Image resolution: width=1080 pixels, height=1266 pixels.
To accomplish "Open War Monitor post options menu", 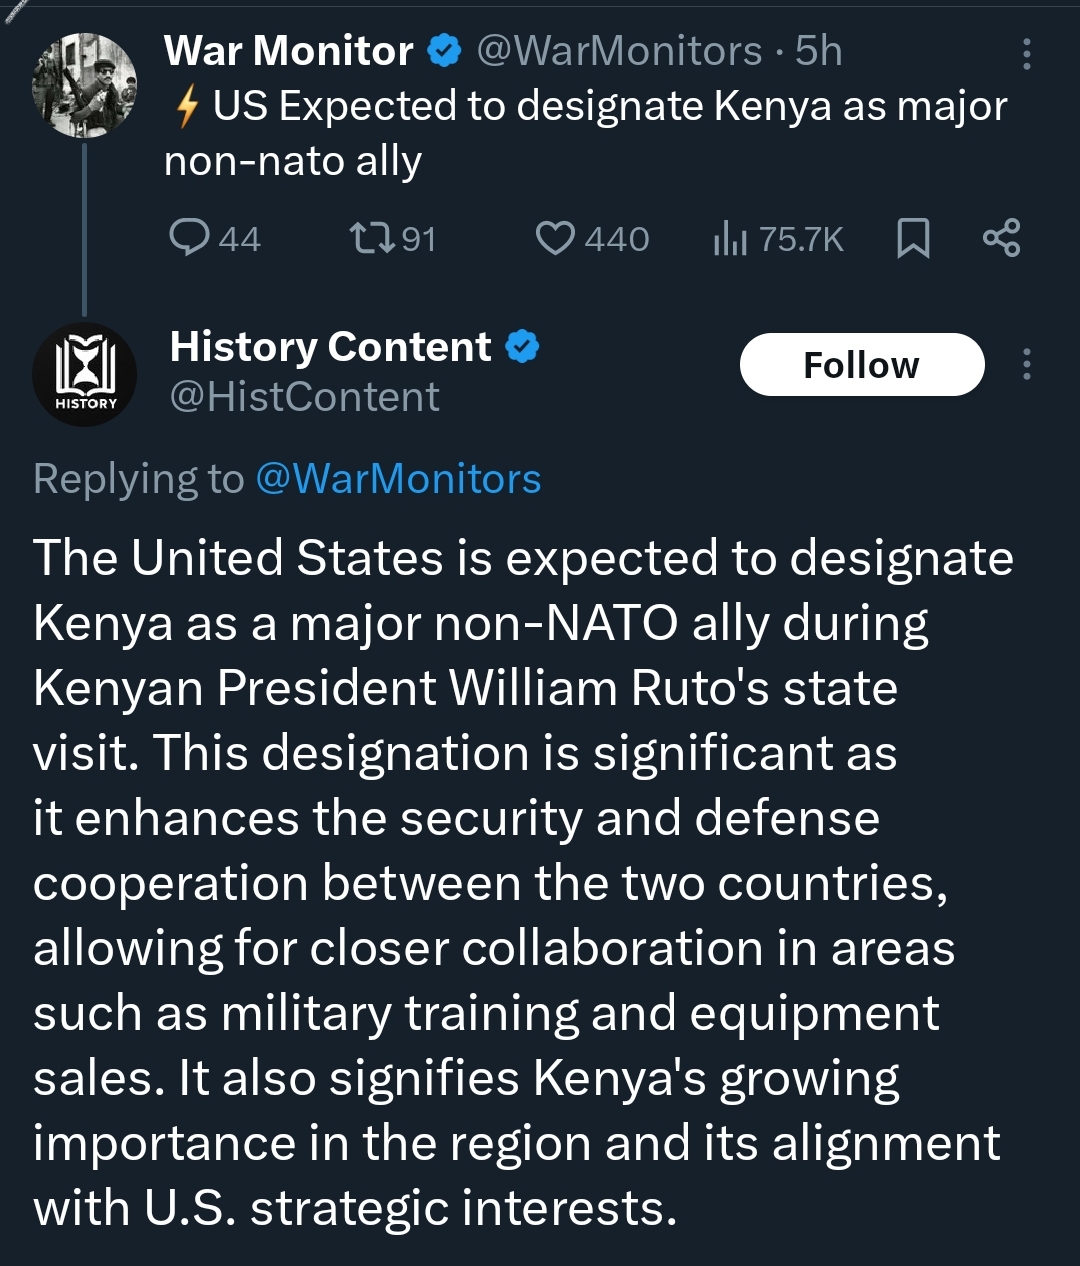I will point(1026,54).
